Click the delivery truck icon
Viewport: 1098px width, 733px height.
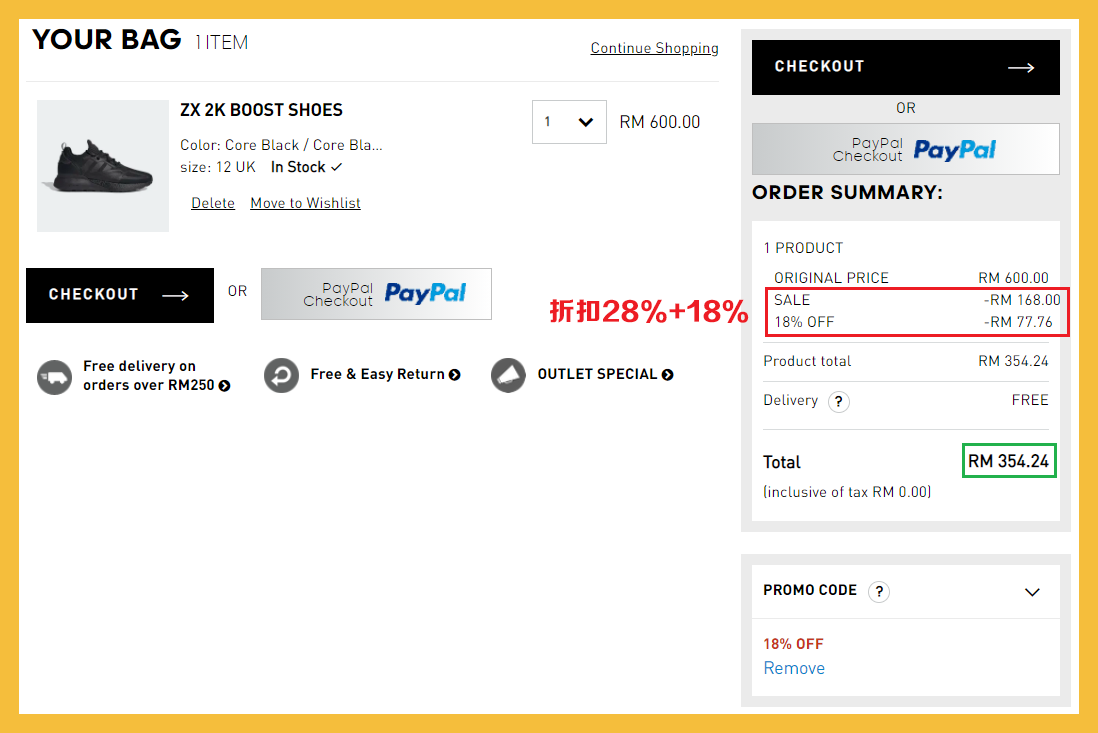(55, 376)
